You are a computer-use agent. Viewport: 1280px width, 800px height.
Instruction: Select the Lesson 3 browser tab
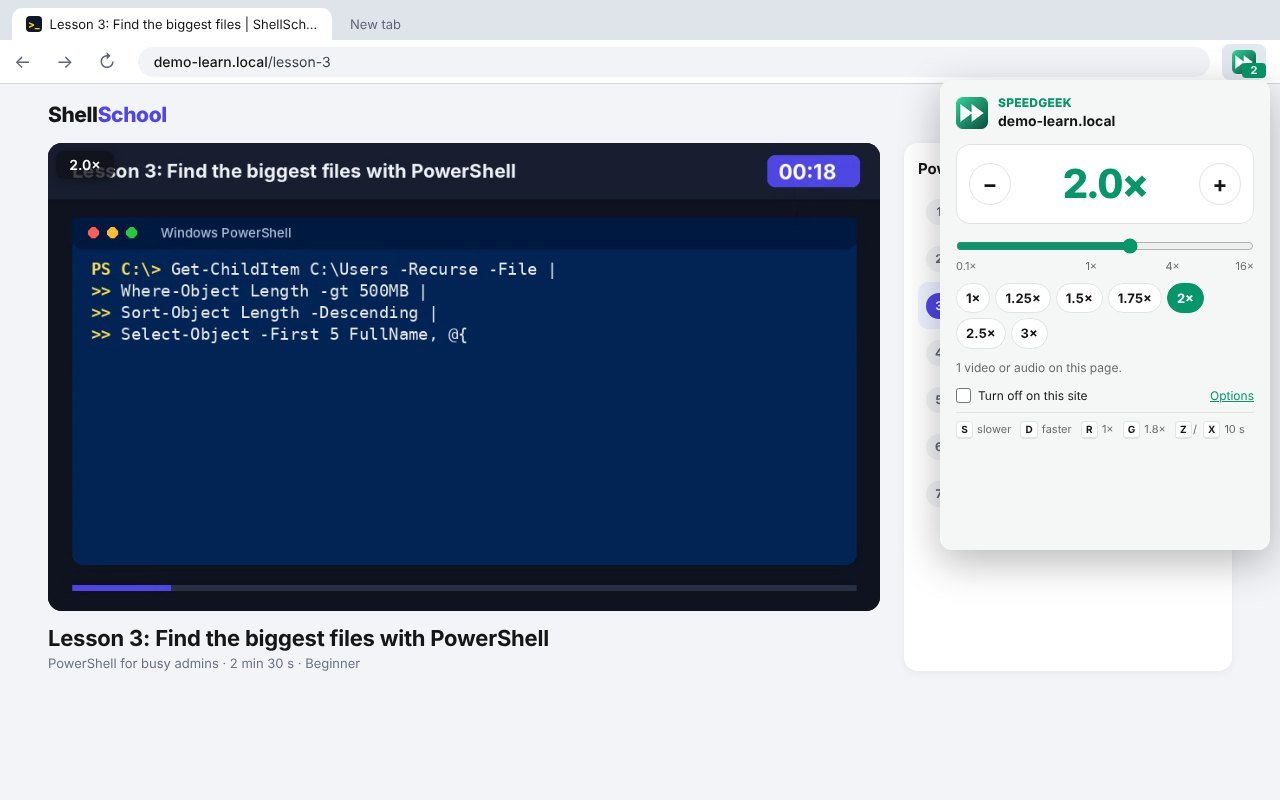[173, 24]
